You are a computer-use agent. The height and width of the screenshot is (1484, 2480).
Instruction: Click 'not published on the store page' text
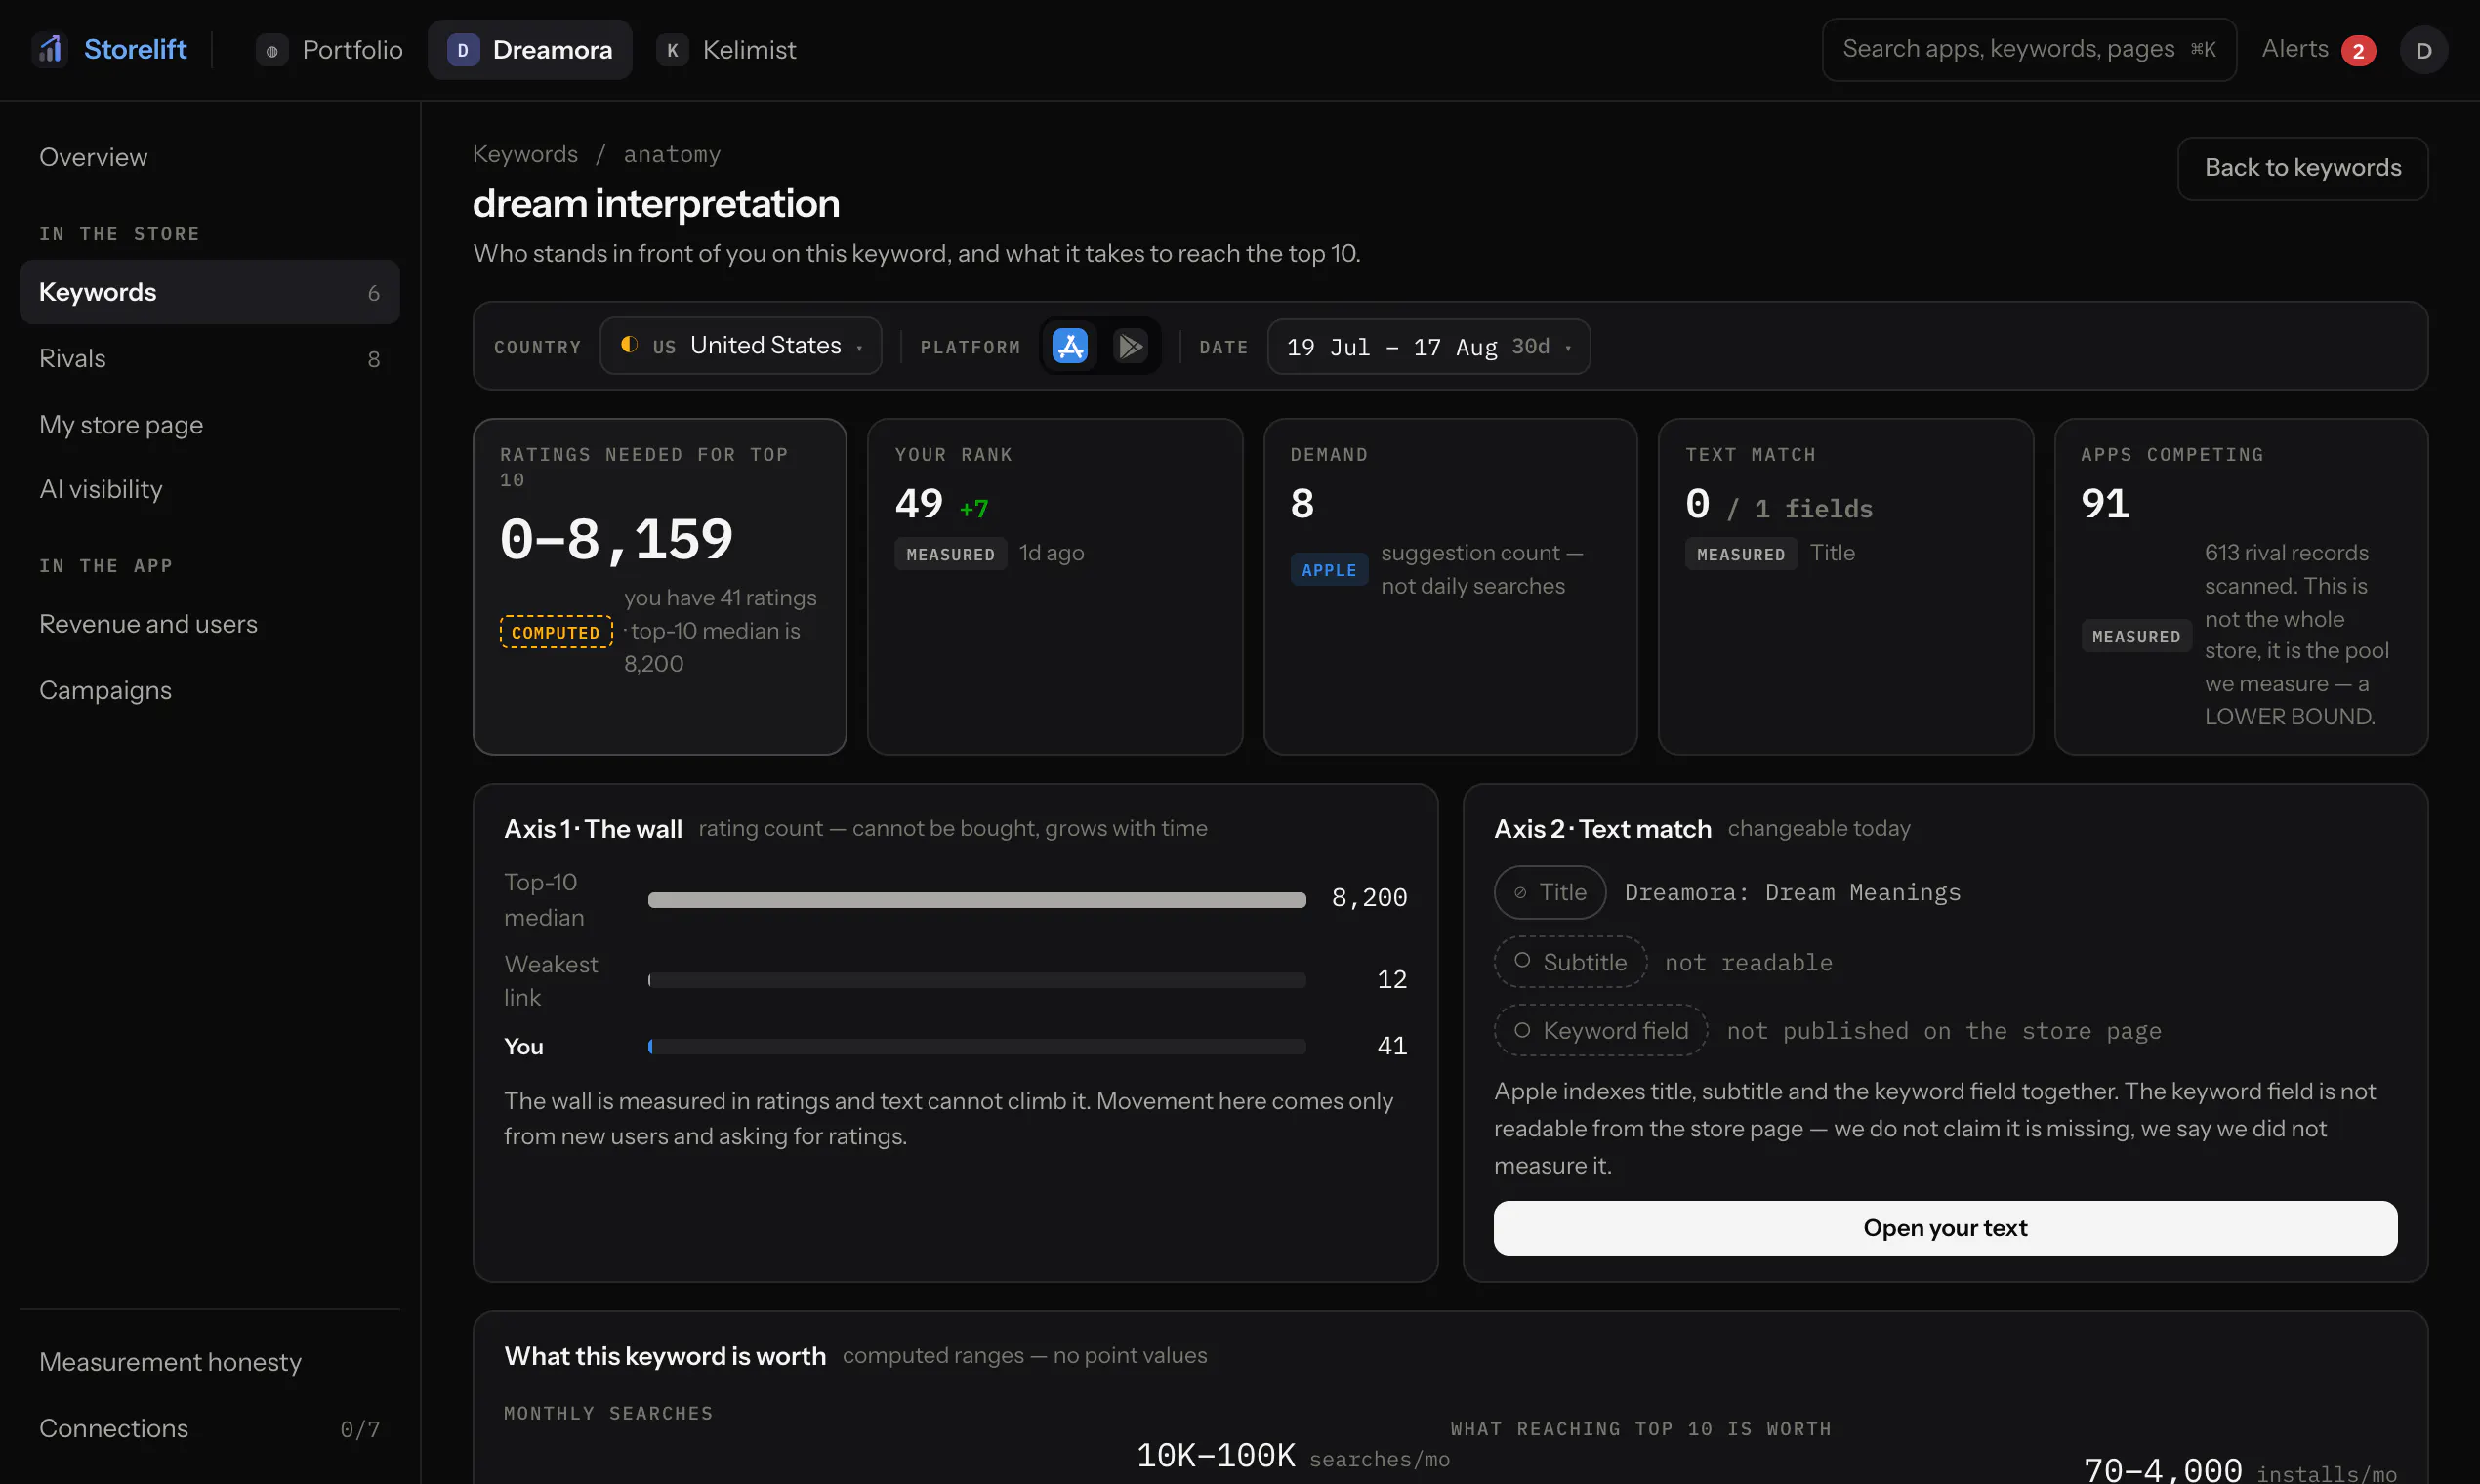point(1944,1031)
